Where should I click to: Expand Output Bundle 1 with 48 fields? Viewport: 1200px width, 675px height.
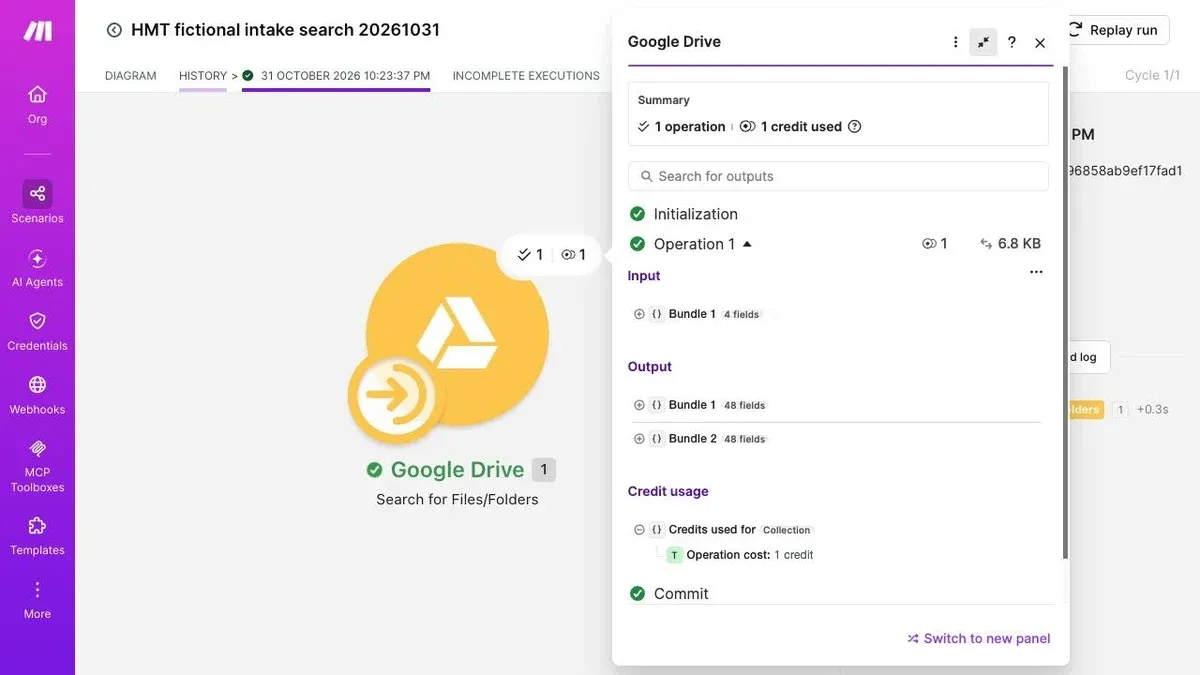(639, 405)
